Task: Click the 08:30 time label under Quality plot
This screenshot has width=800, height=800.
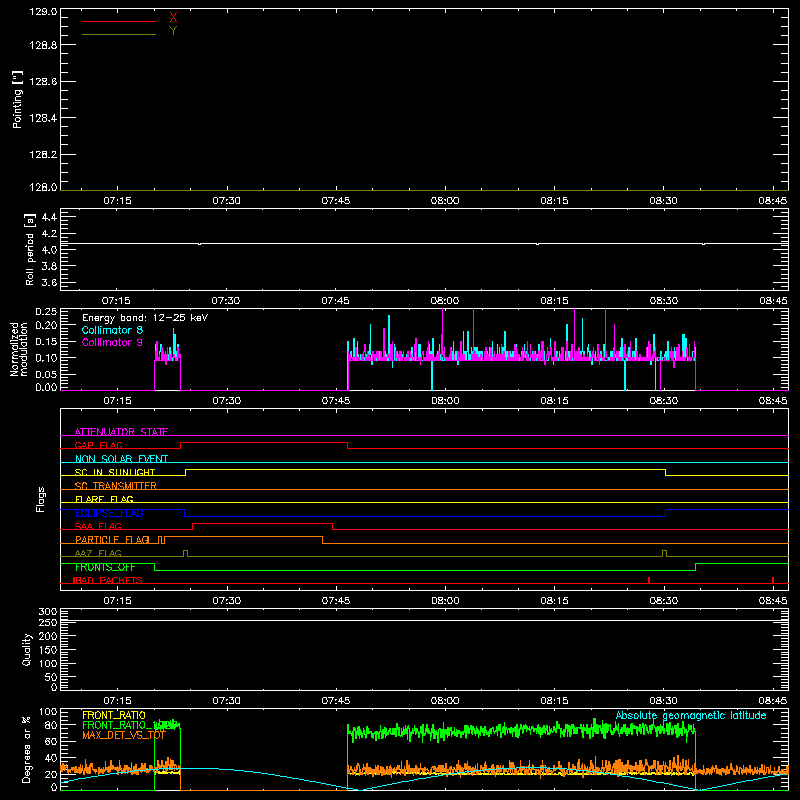Action: [664, 701]
